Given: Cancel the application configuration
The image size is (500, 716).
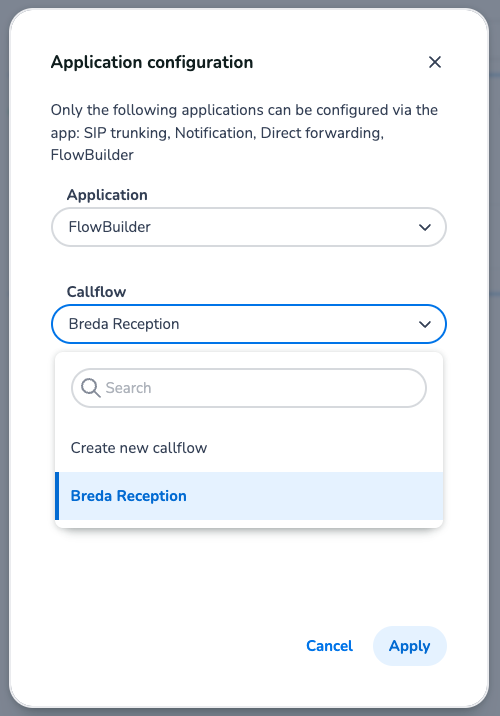Looking at the screenshot, I should pyautogui.click(x=329, y=646).
